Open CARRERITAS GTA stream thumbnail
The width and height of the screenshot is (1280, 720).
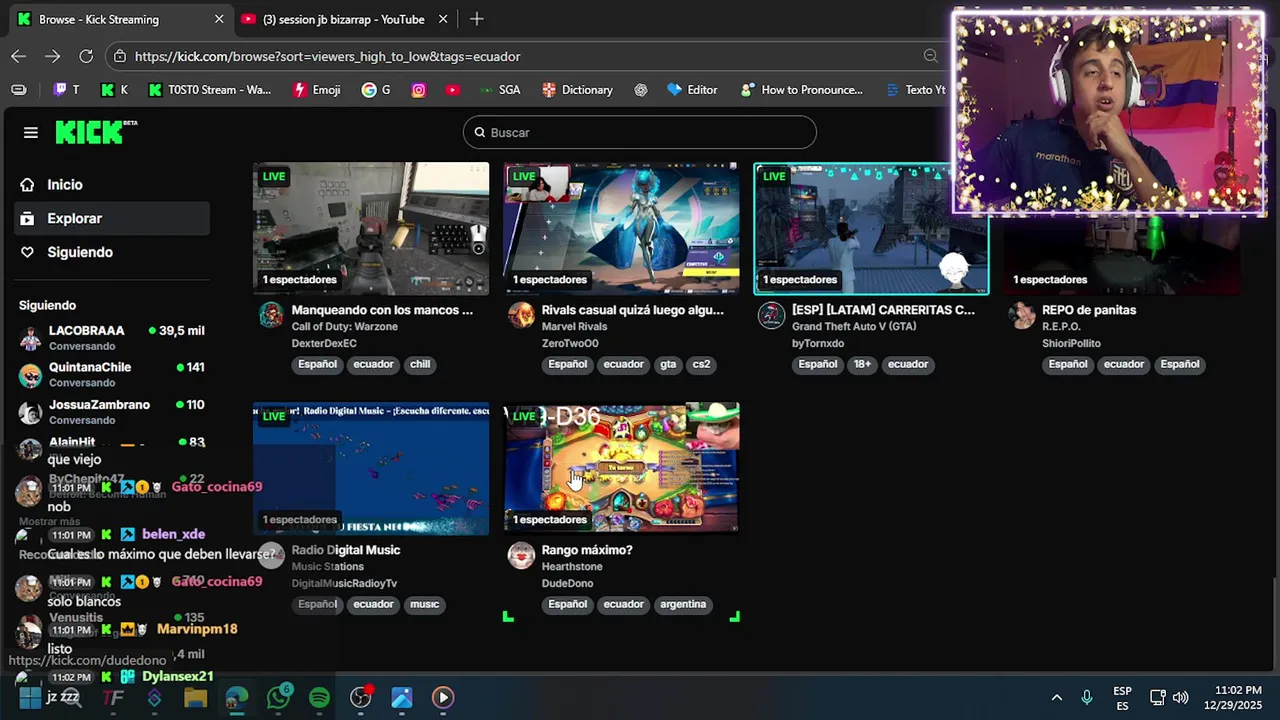click(x=871, y=228)
